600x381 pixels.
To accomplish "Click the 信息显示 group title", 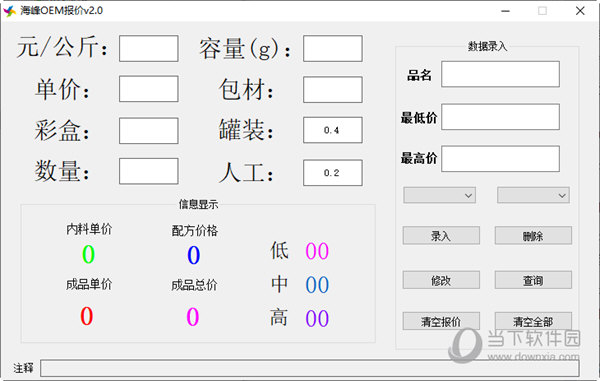I will click(199, 204).
